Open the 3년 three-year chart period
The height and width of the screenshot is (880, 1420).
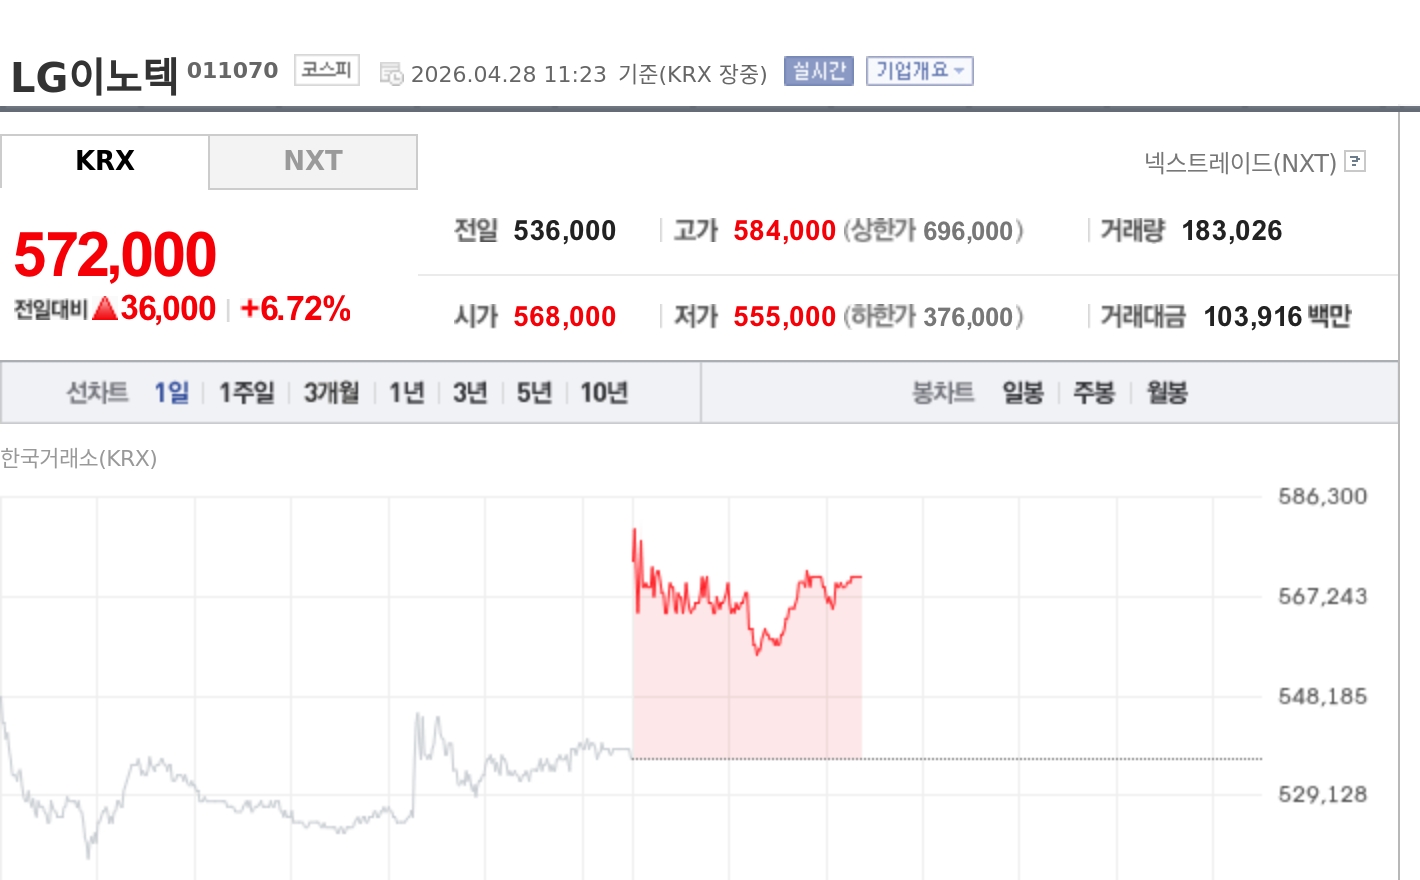pos(470,393)
